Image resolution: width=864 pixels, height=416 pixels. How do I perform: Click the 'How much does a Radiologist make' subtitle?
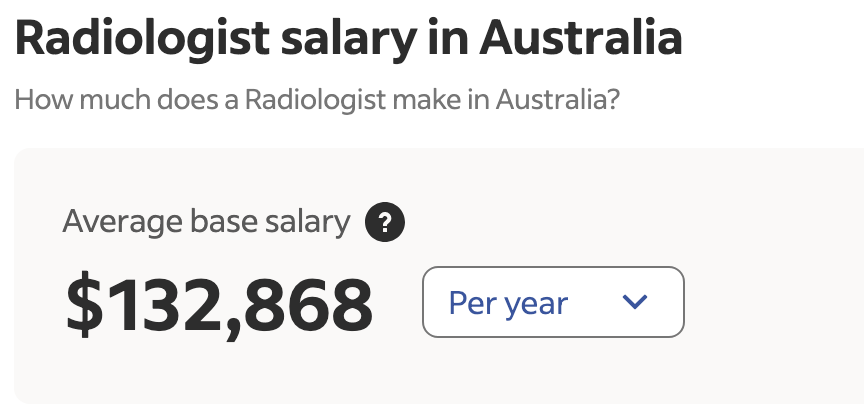(317, 100)
